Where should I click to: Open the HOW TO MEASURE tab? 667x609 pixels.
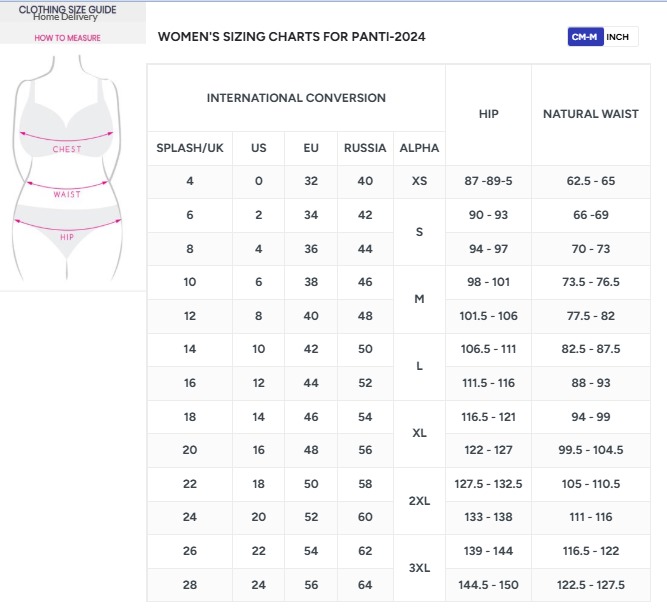(x=67, y=38)
